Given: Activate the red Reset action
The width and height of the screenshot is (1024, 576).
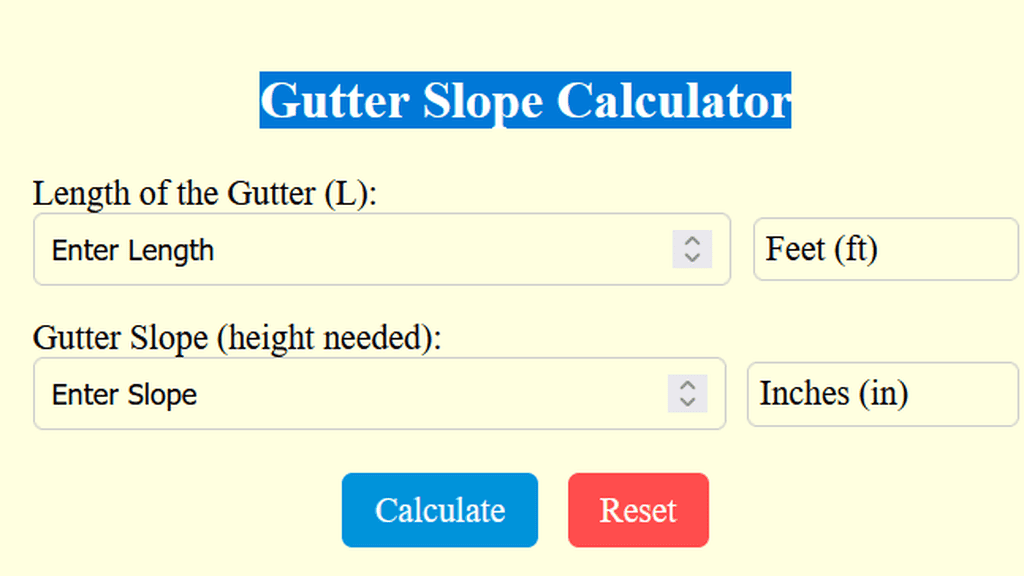Looking at the screenshot, I should point(638,510).
